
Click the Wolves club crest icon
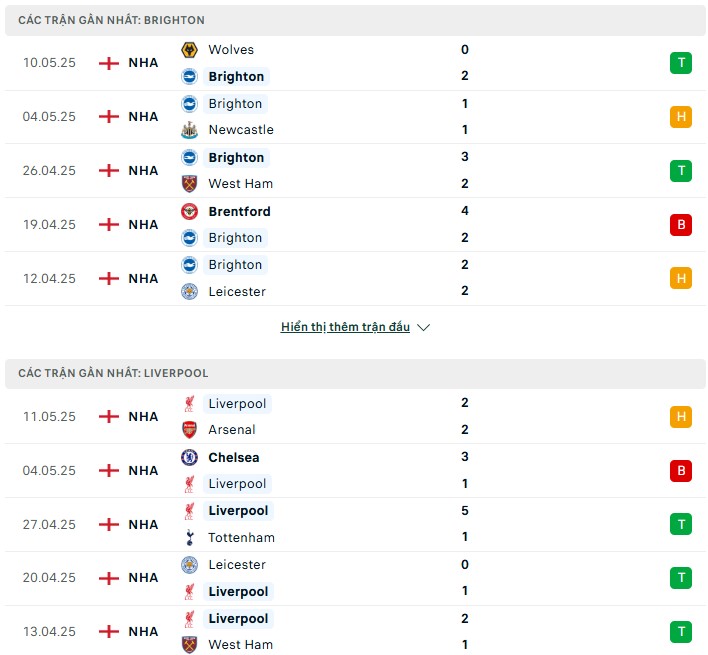tap(189, 50)
